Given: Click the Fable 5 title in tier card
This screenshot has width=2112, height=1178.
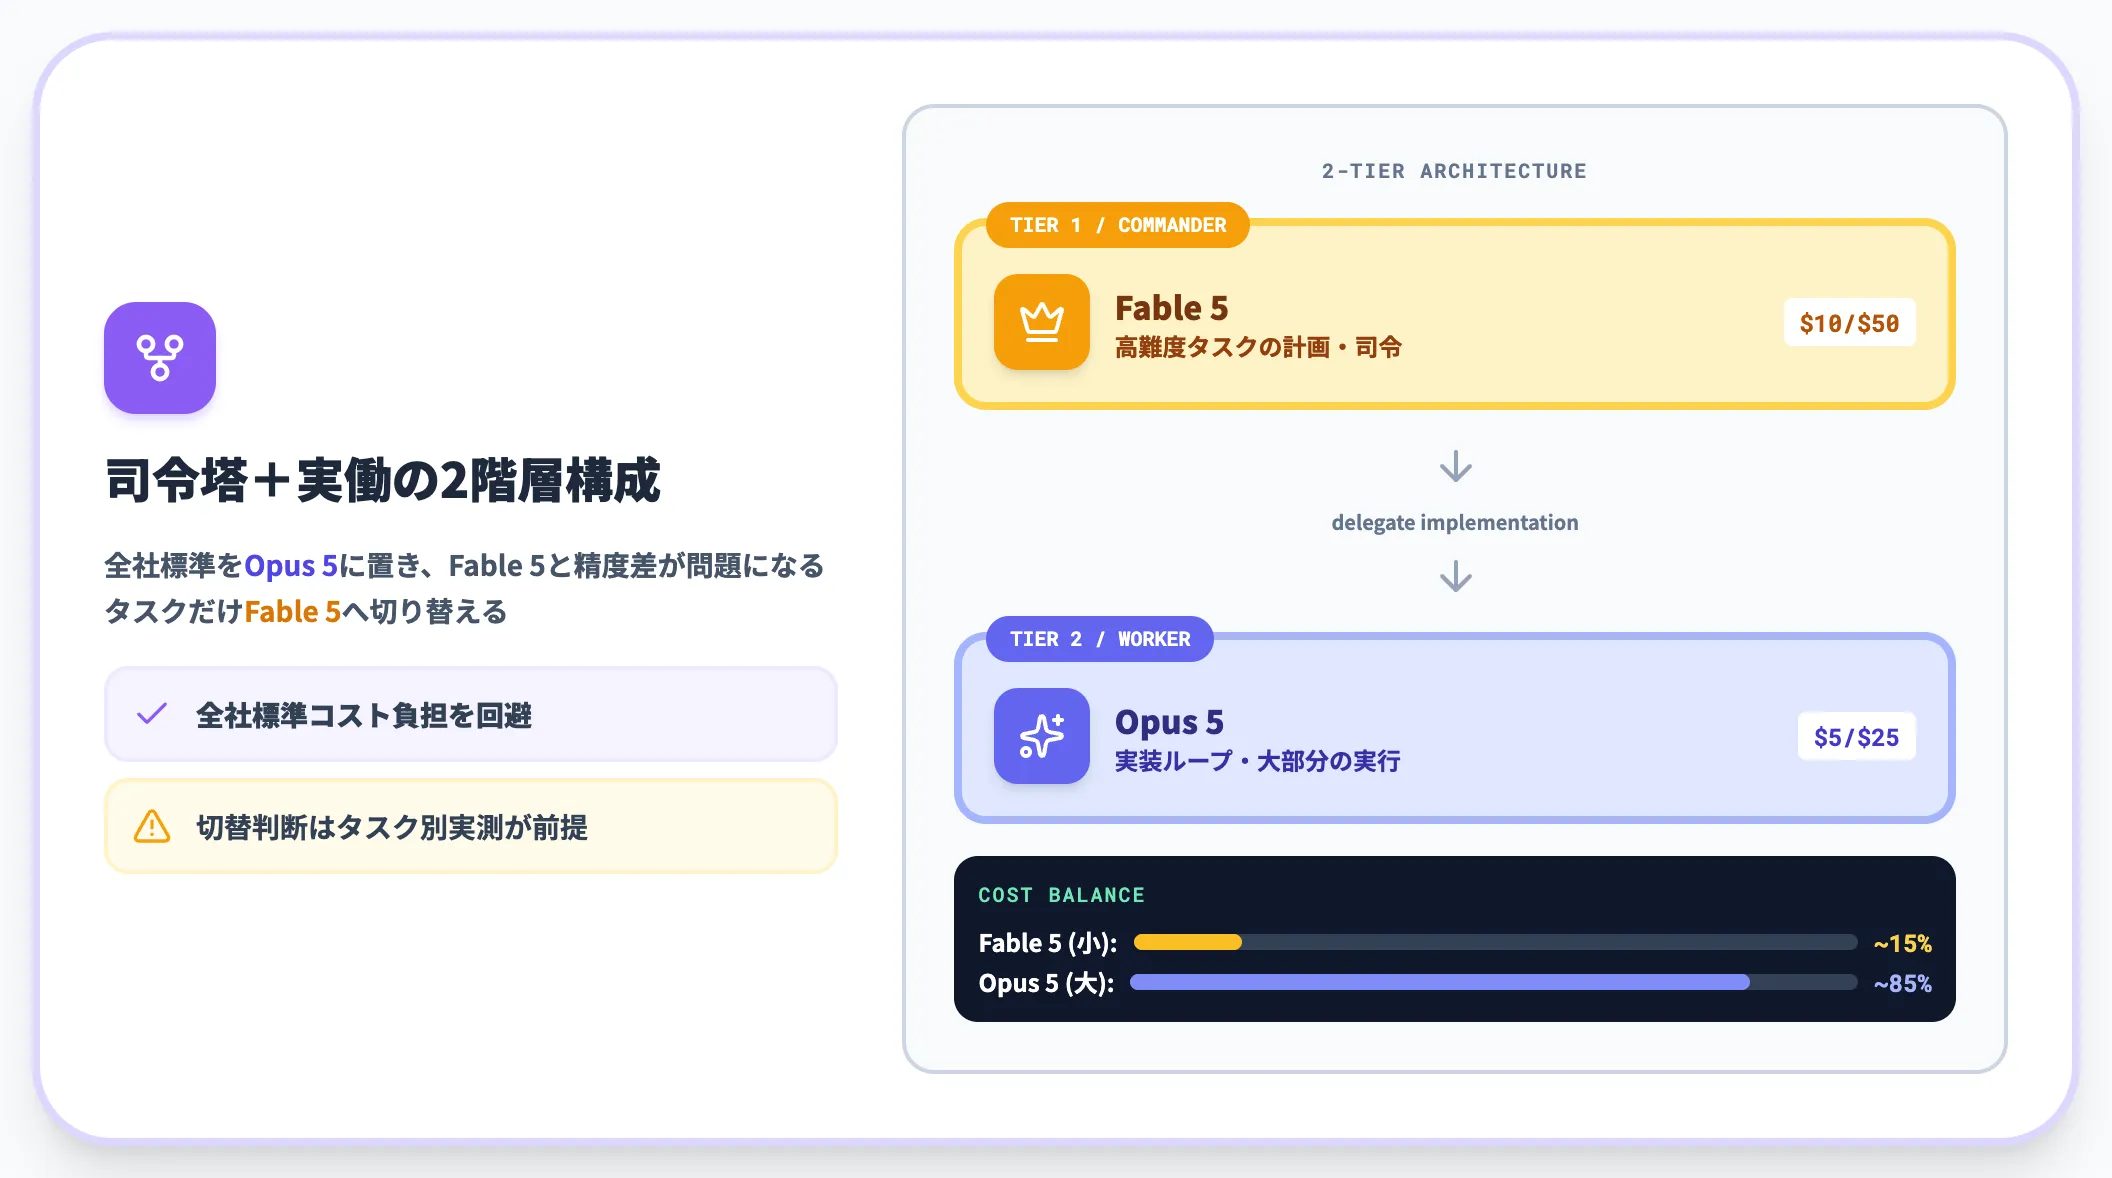Looking at the screenshot, I should [x=1172, y=308].
